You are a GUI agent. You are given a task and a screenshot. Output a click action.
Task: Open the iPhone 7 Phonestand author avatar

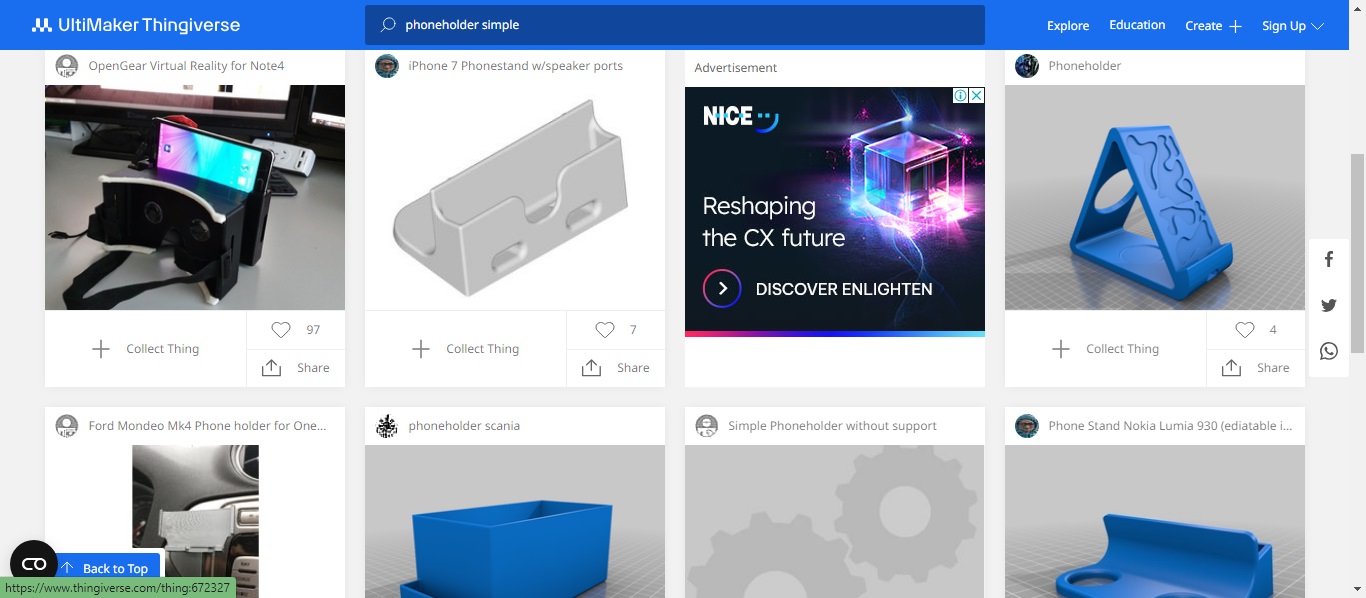[x=387, y=66]
